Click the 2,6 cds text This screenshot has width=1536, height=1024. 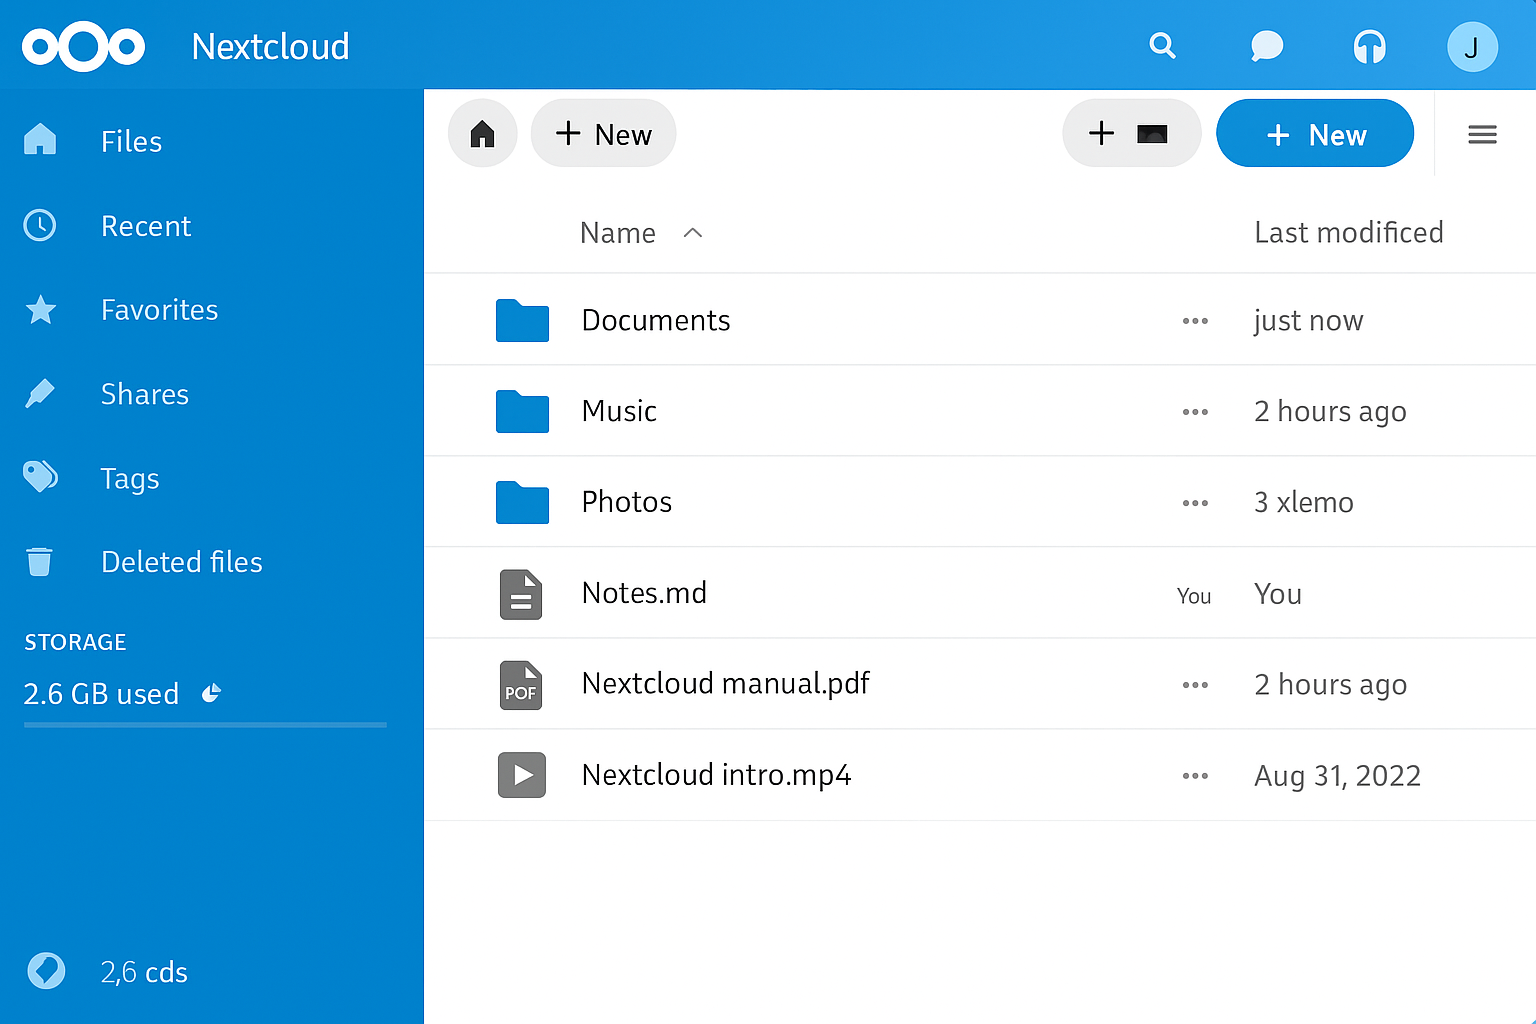(x=144, y=972)
